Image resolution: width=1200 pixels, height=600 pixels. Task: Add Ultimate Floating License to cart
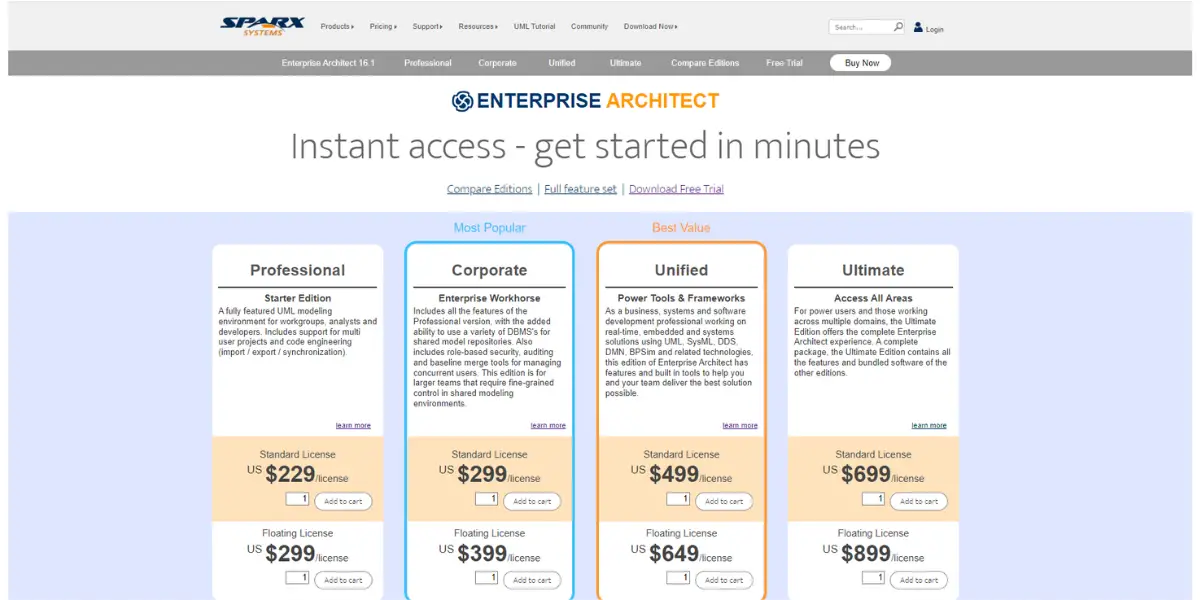(x=919, y=580)
